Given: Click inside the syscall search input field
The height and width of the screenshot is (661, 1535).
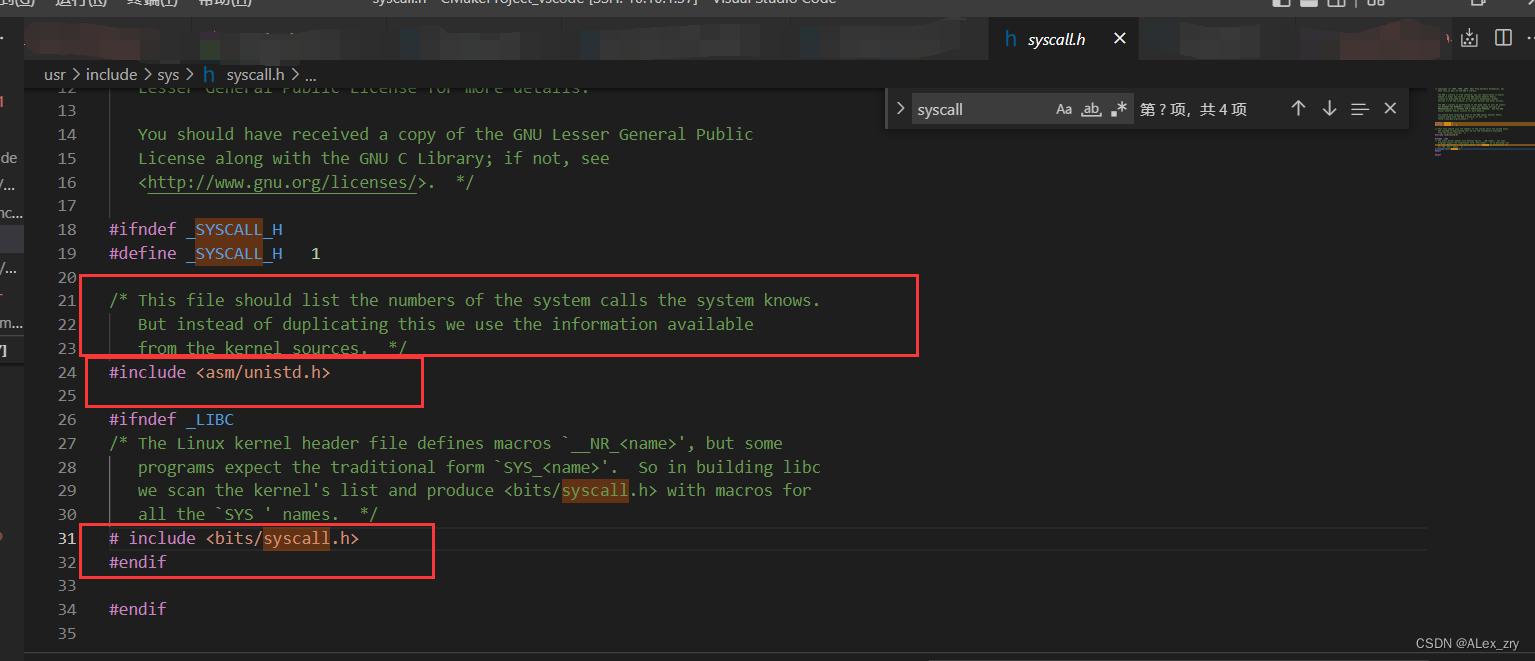Looking at the screenshot, I should [x=980, y=108].
